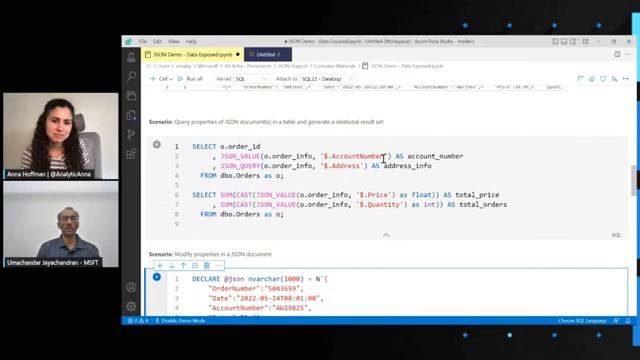This screenshot has width=640, height=360.
Task: Delete the active cell with trash icon
Action: pyautogui.click(x=207, y=266)
